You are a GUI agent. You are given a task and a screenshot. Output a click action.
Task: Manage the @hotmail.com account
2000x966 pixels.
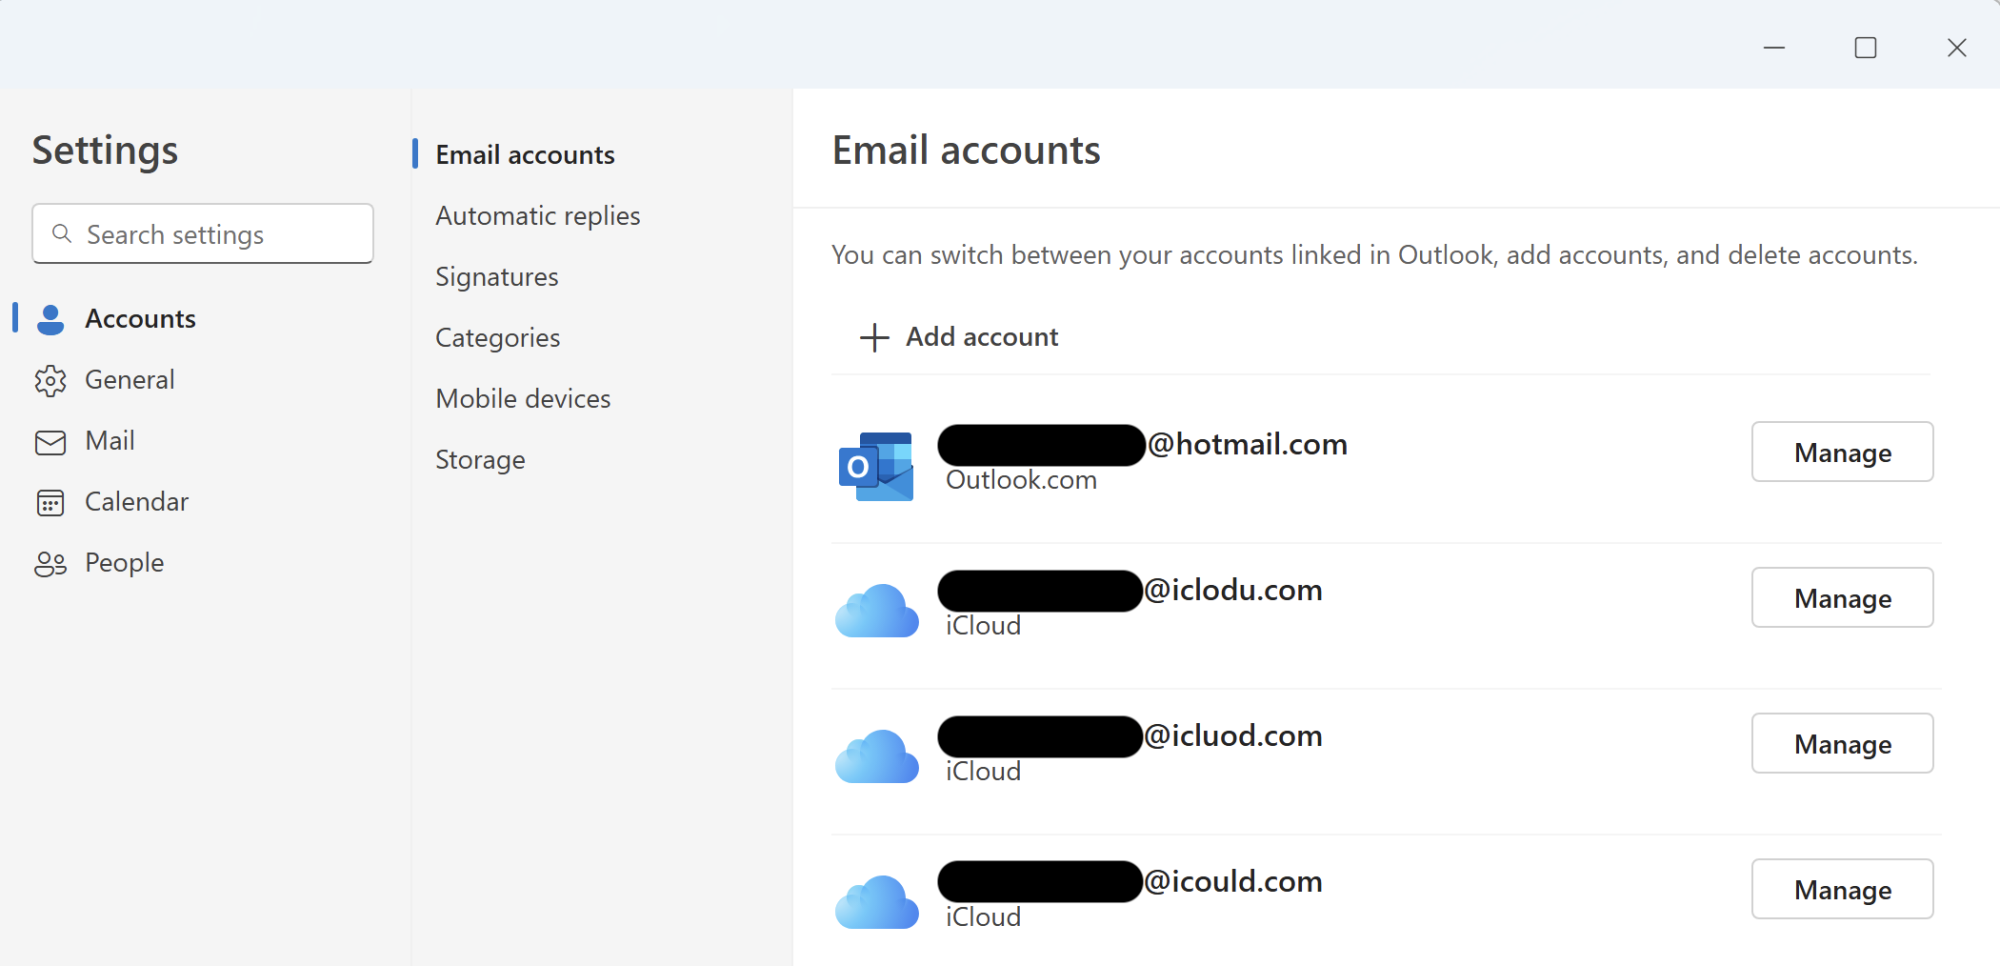1842,452
